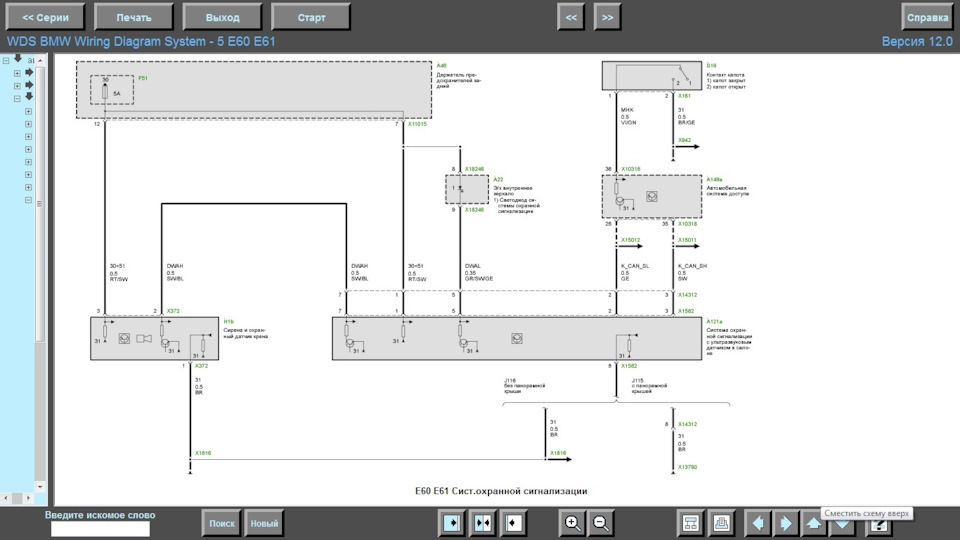The height and width of the screenshot is (540, 960).
Task: Go to next page with '>>' button
Action: (x=607, y=17)
